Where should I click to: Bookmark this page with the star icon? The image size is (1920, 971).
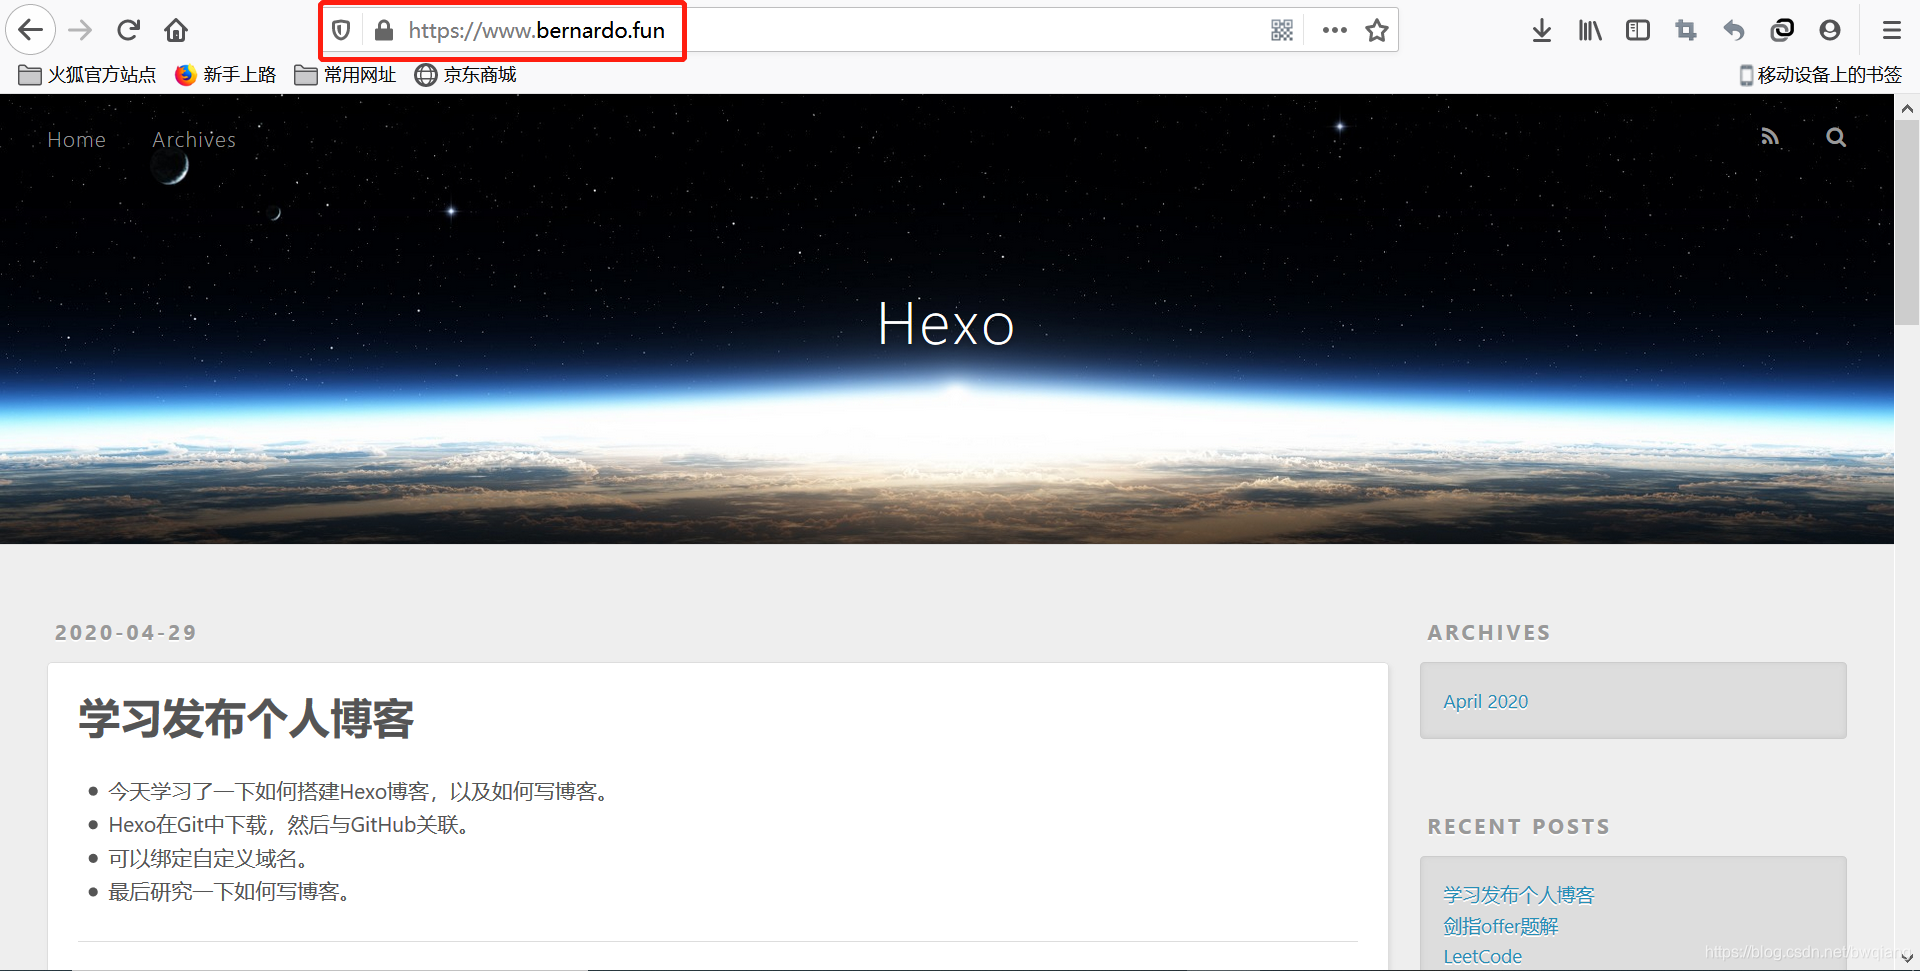[x=1377, y=30]
